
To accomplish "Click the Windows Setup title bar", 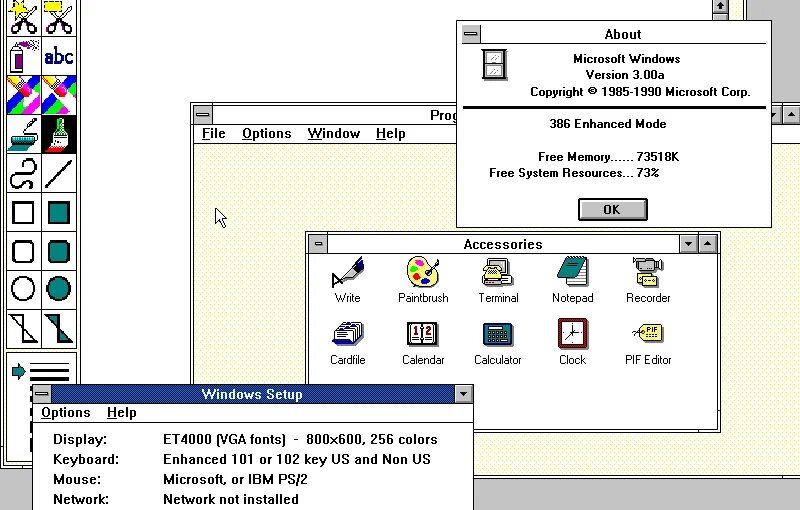I will click(x=252, y=394).
